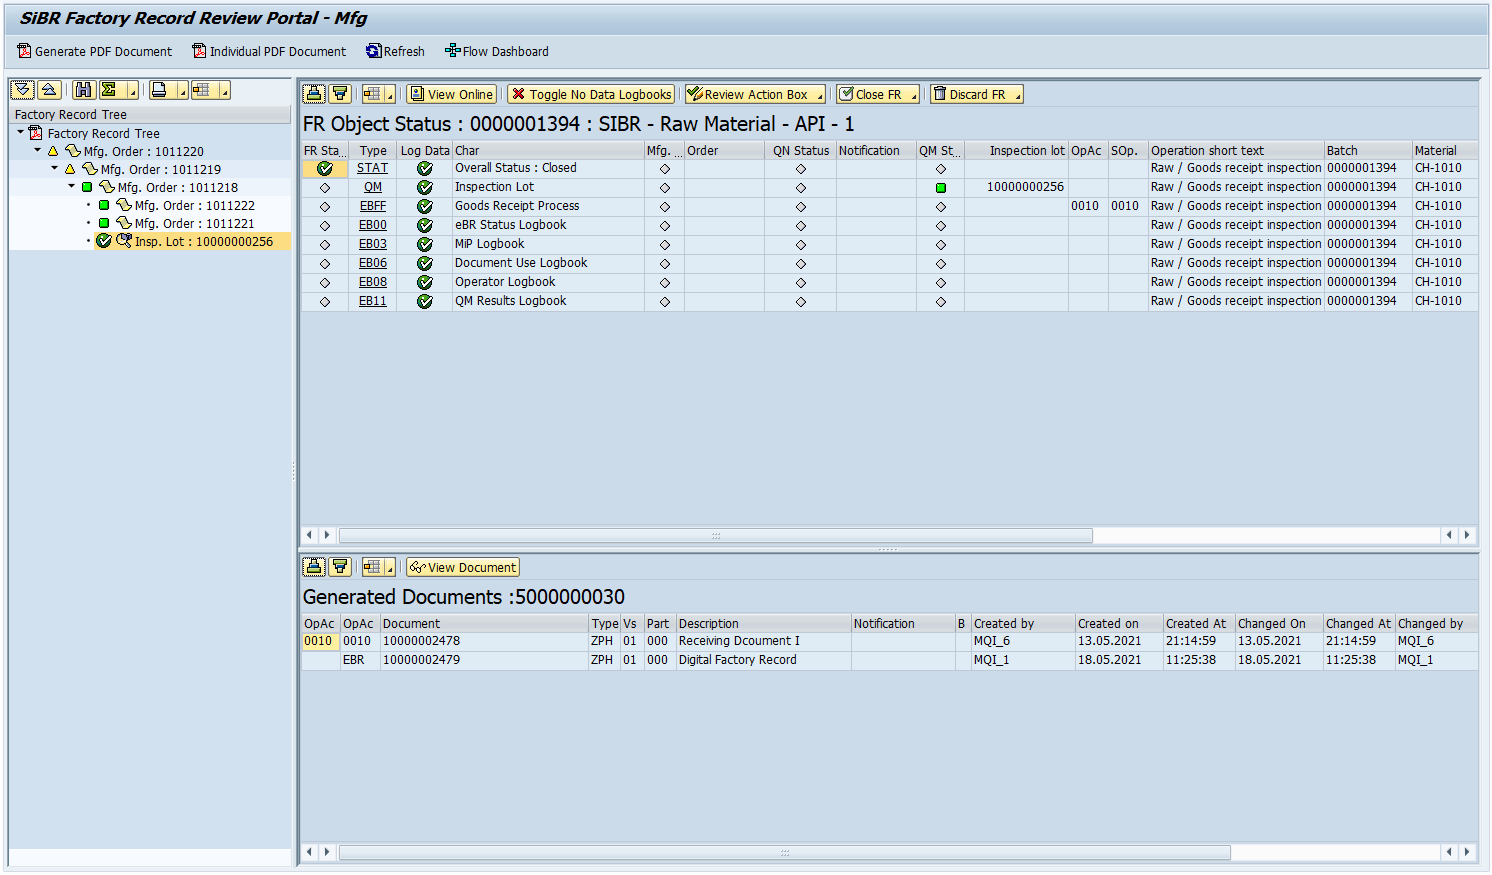Click layout icon in Generated Documents toolbar
Viewport: 1492px width, 875px height.
point(373,567)
